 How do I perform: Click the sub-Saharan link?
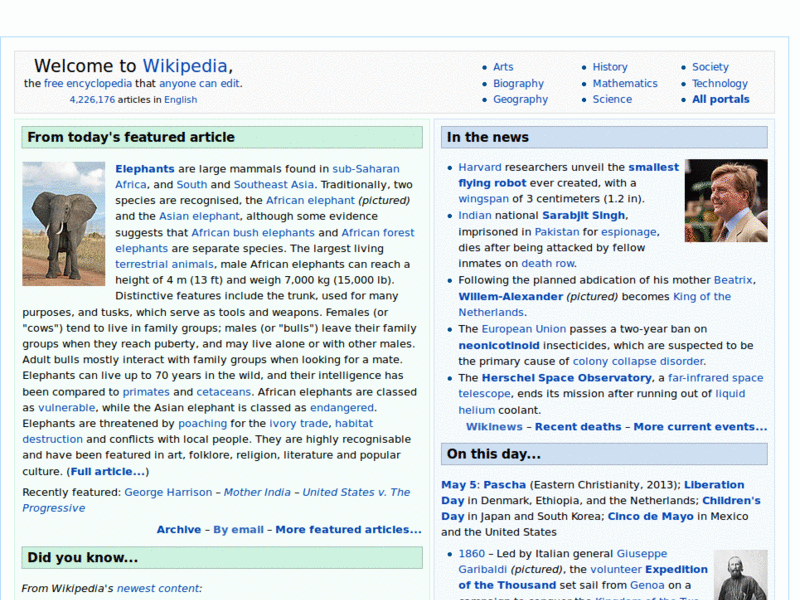pyautogui.click(x=366, y=169)
